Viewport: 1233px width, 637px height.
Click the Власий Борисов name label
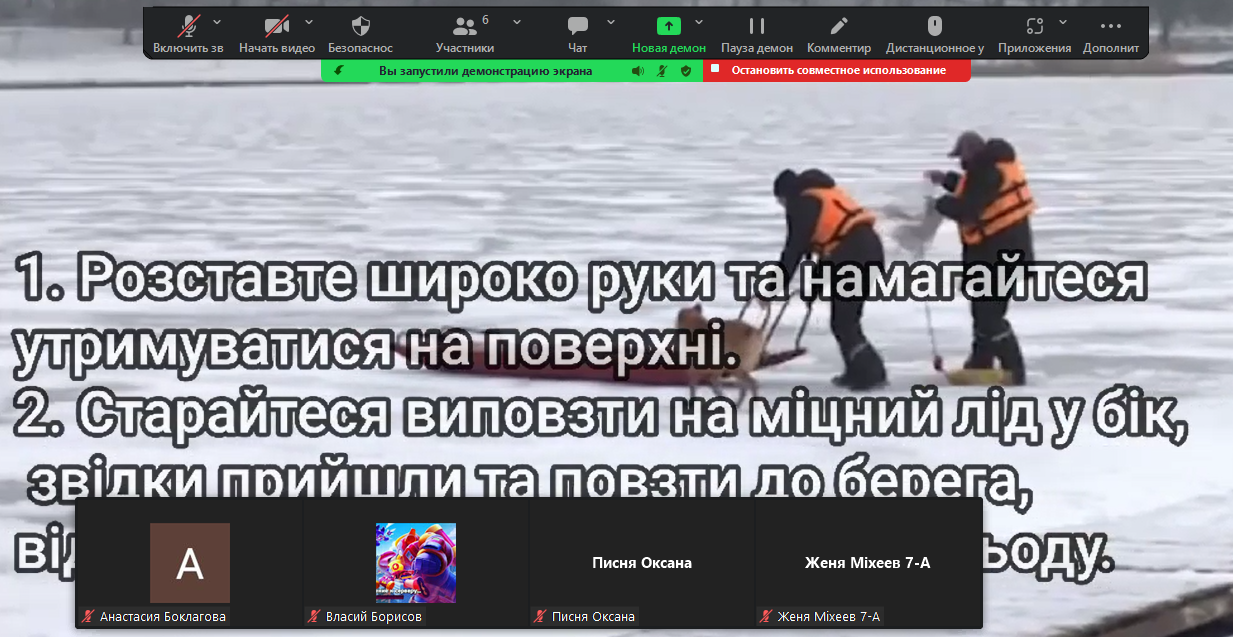click(374, 617)
